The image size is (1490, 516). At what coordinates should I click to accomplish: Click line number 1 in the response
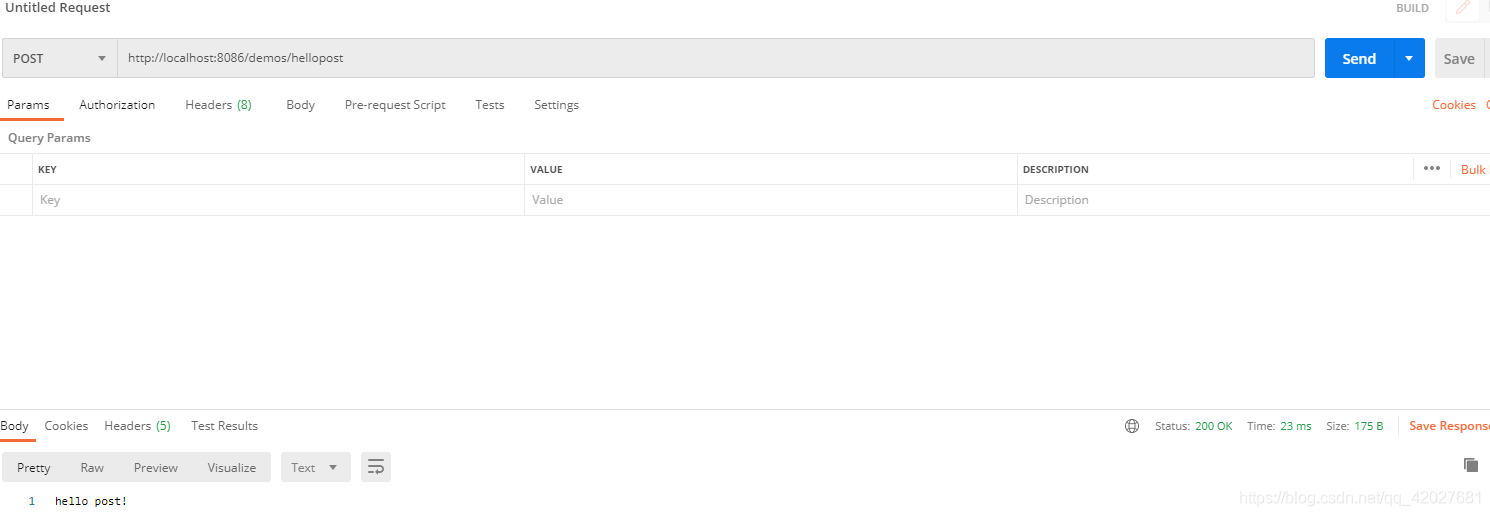point(32,501)
